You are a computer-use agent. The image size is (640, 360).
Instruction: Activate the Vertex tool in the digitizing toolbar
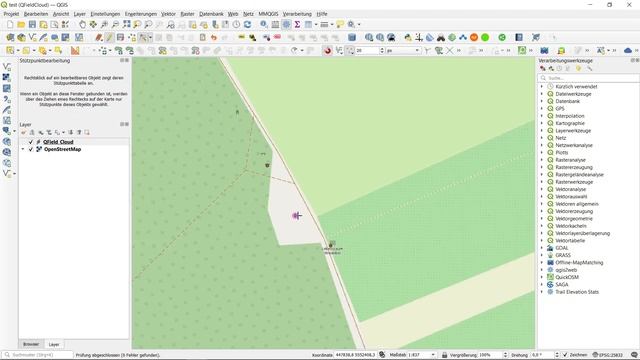point(143,38)
